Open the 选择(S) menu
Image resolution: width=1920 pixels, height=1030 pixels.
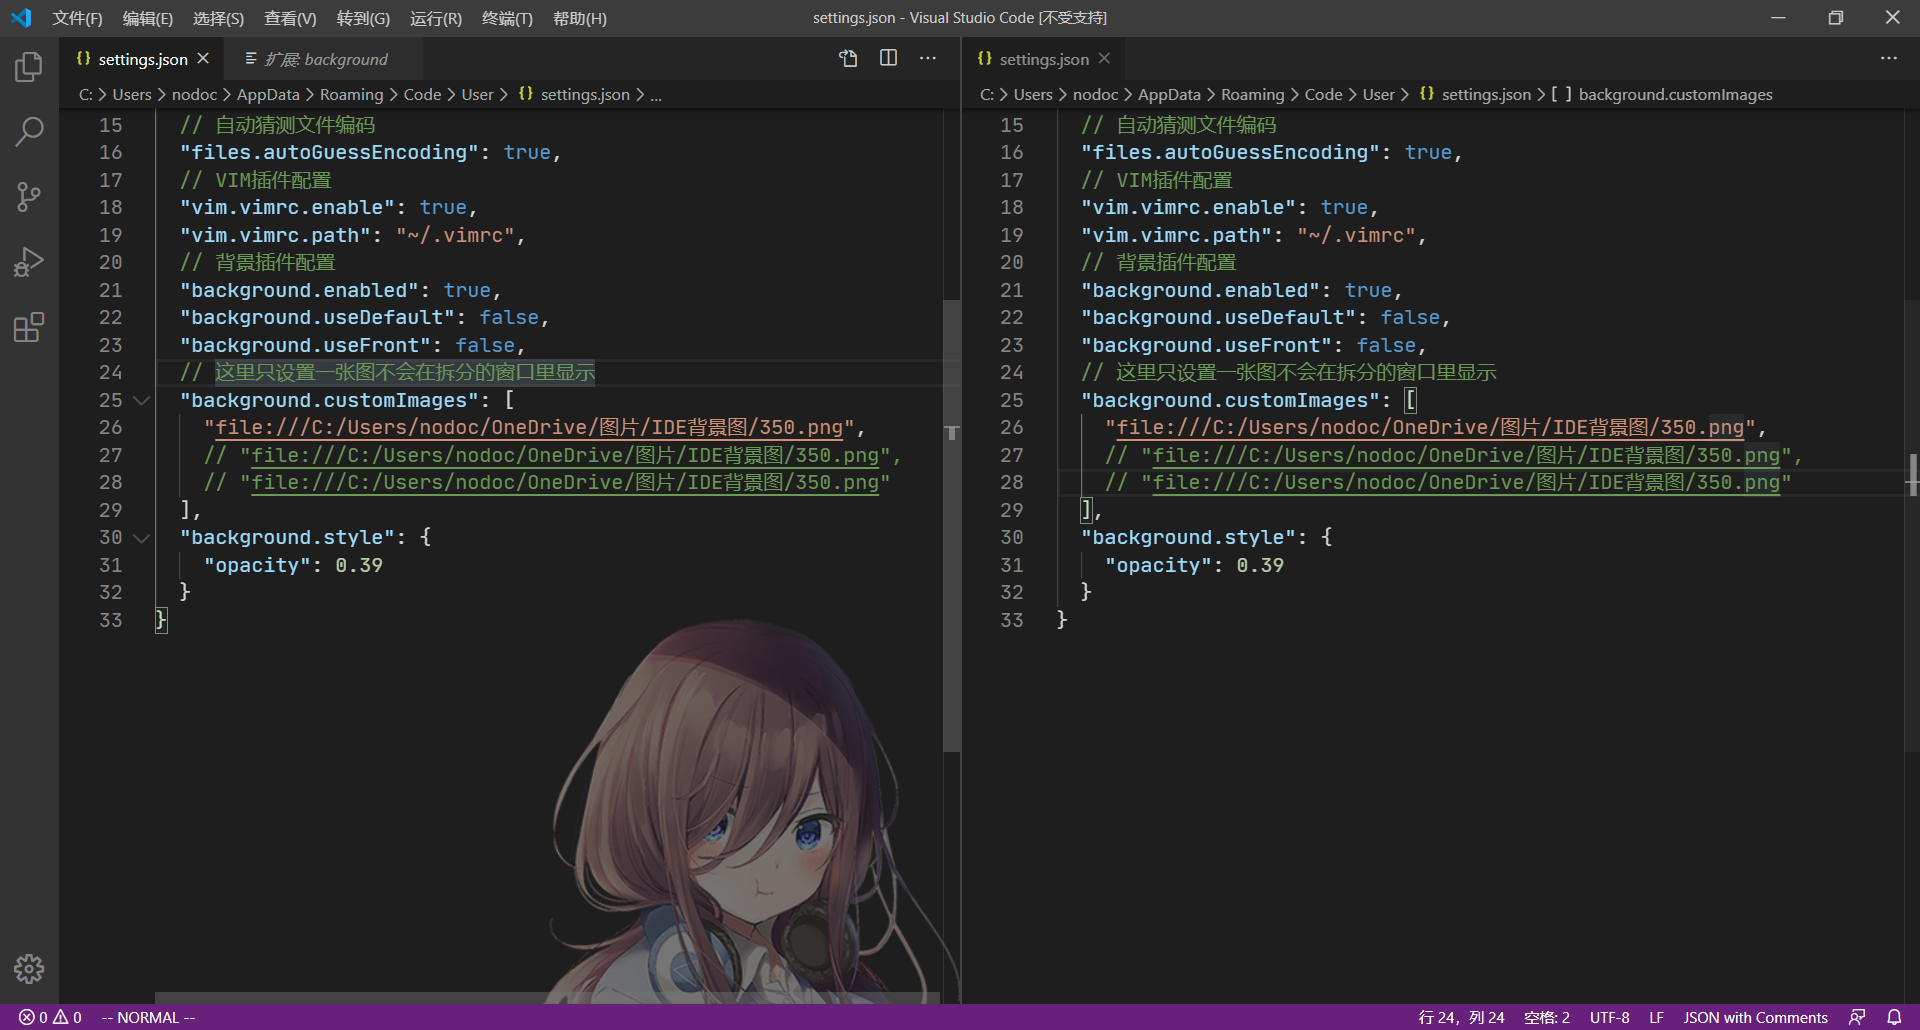(218, 18)
